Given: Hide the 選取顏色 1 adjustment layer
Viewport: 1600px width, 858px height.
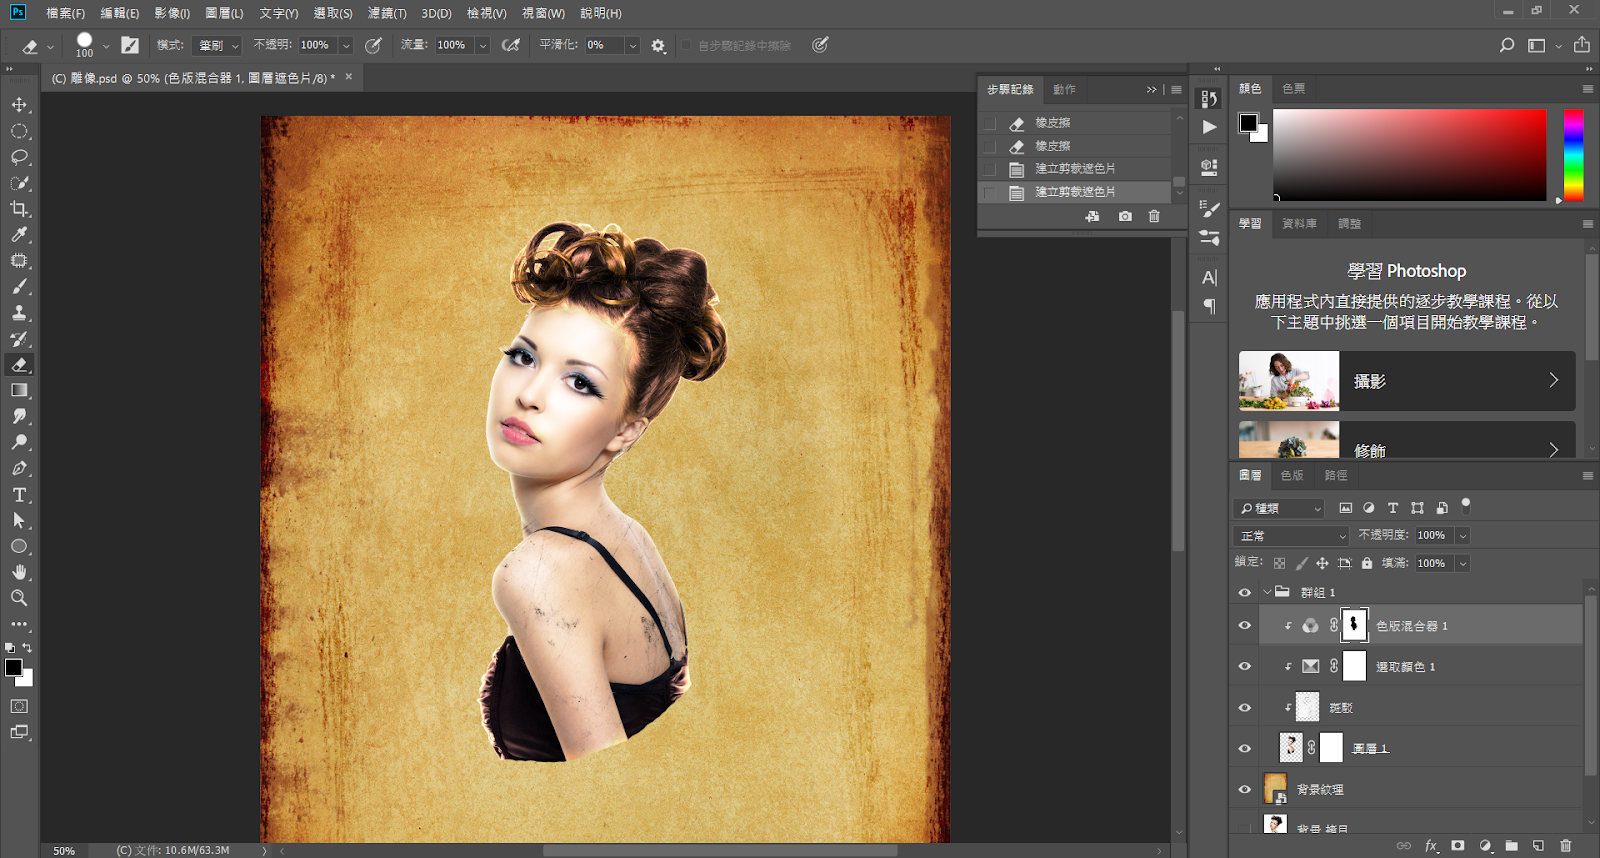Looking at the screenshot, I should point(1245,666).
